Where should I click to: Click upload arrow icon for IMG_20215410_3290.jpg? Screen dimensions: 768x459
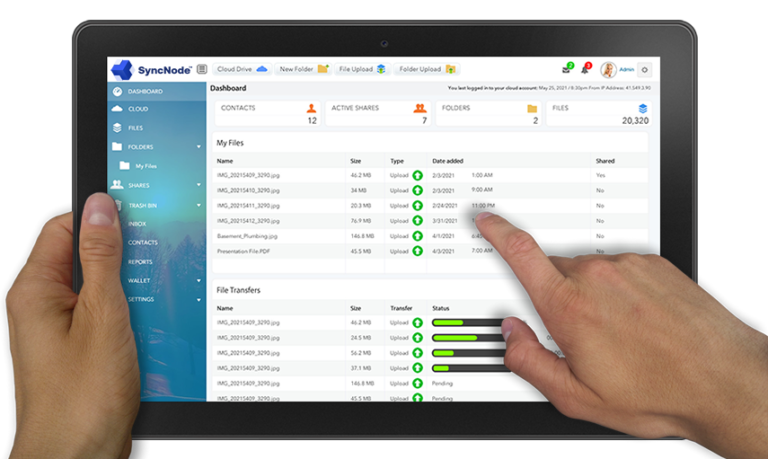(x=417, y=190)
